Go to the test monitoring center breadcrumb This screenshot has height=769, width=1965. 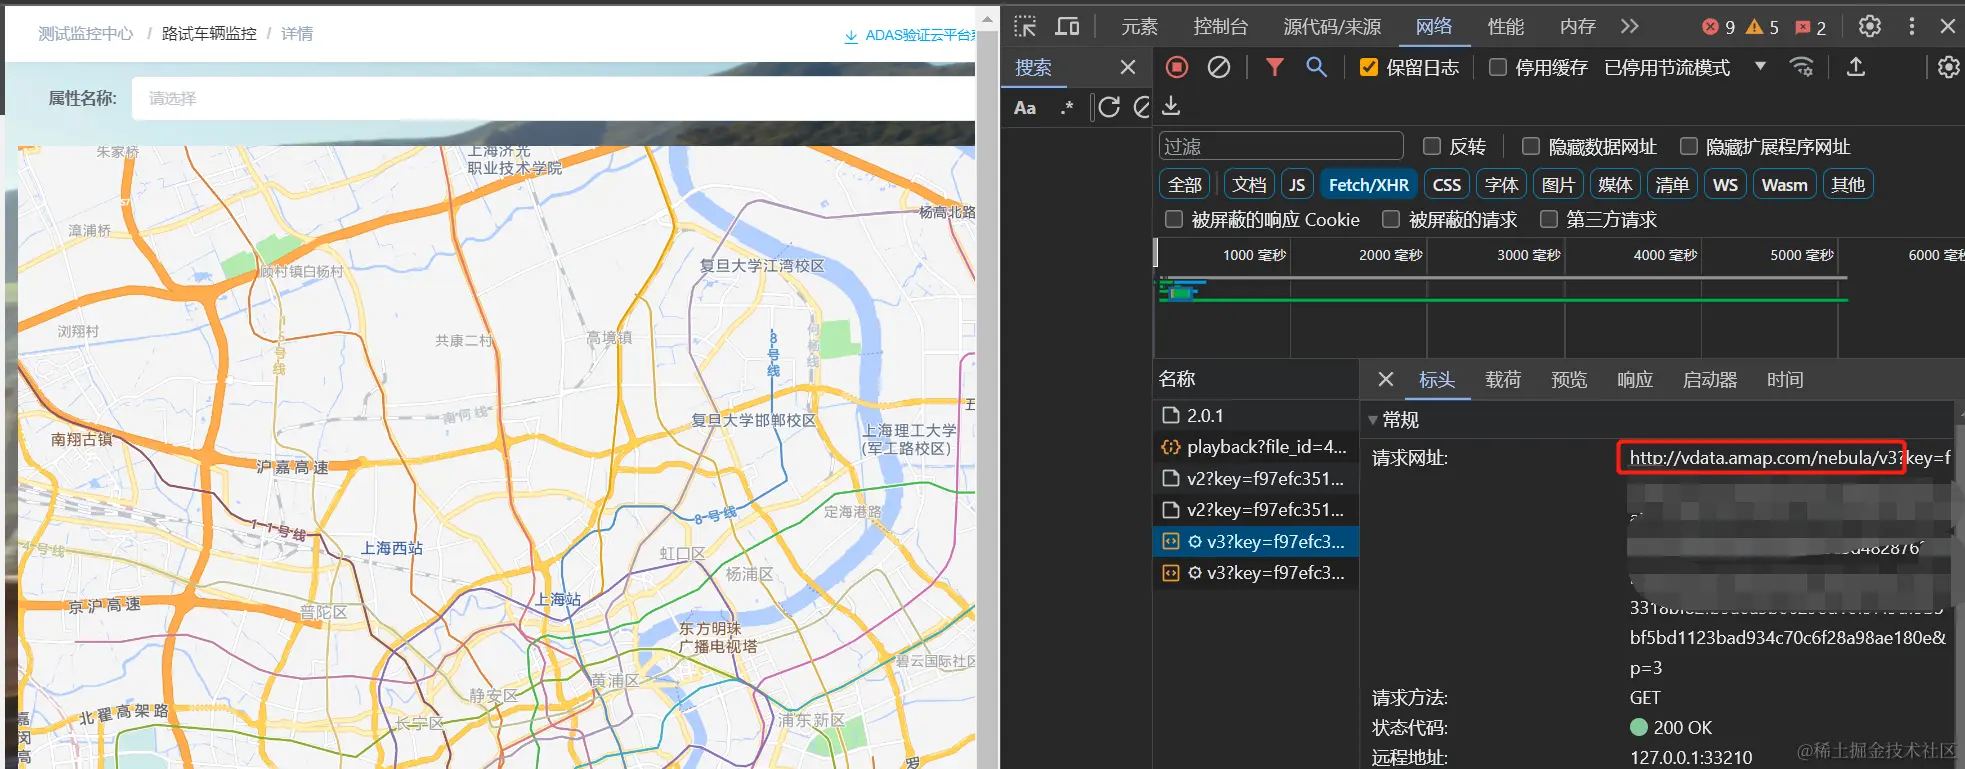point(86,34)
